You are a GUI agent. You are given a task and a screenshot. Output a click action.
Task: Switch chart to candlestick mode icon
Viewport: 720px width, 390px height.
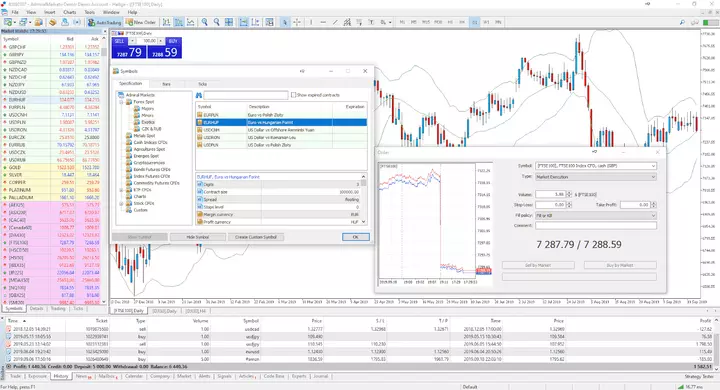[179, 22]
